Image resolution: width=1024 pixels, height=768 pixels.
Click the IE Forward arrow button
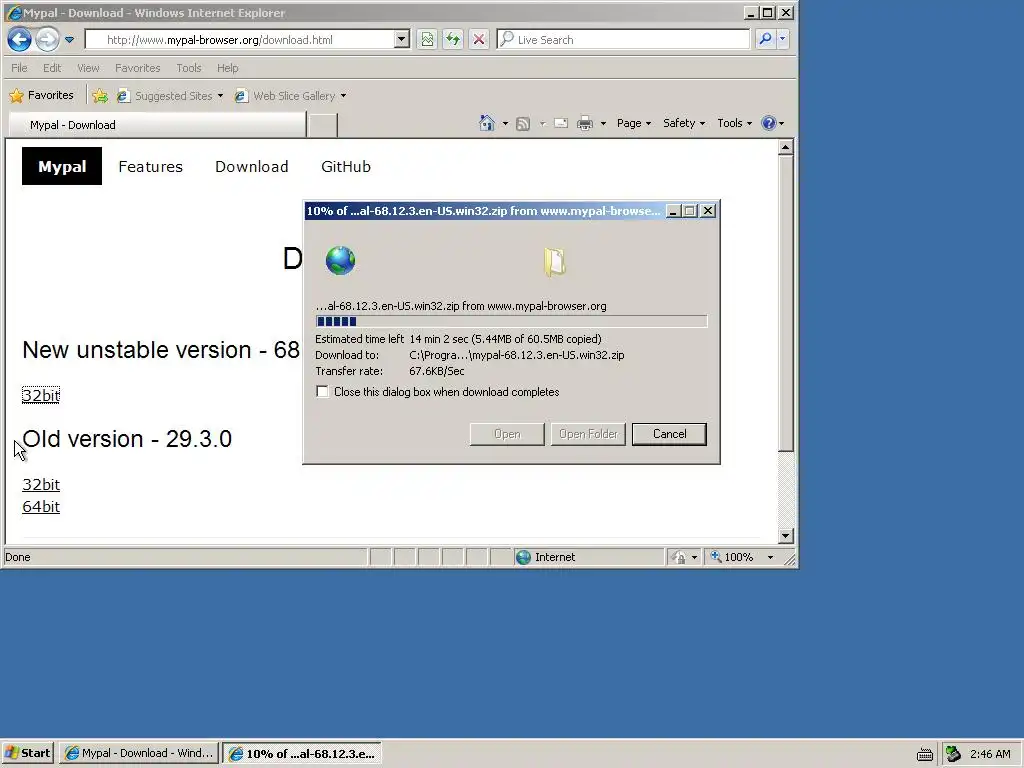(47, 40)
